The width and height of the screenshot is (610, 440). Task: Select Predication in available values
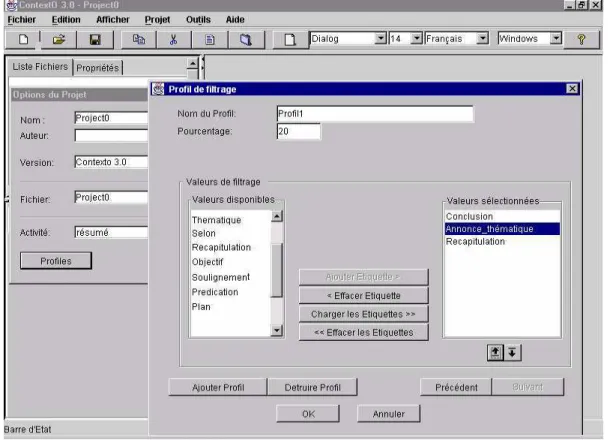[x=215, y=292]
